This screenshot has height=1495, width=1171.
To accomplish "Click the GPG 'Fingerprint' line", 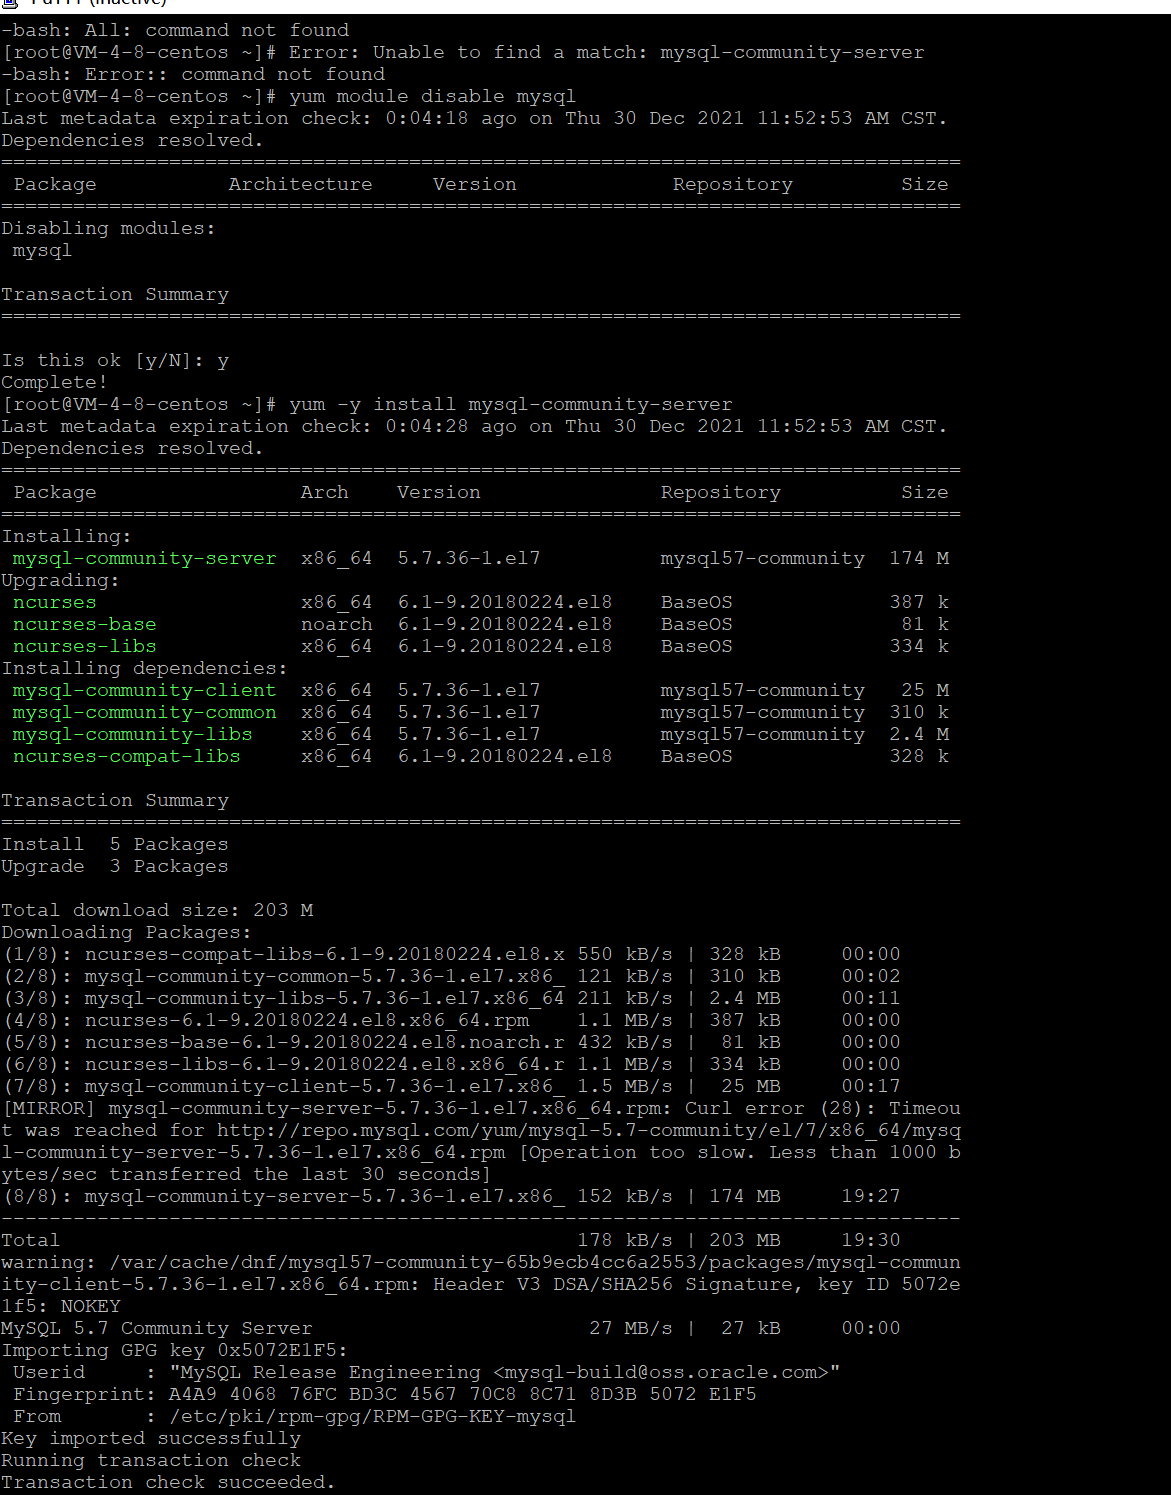I will coord(384,1395).
